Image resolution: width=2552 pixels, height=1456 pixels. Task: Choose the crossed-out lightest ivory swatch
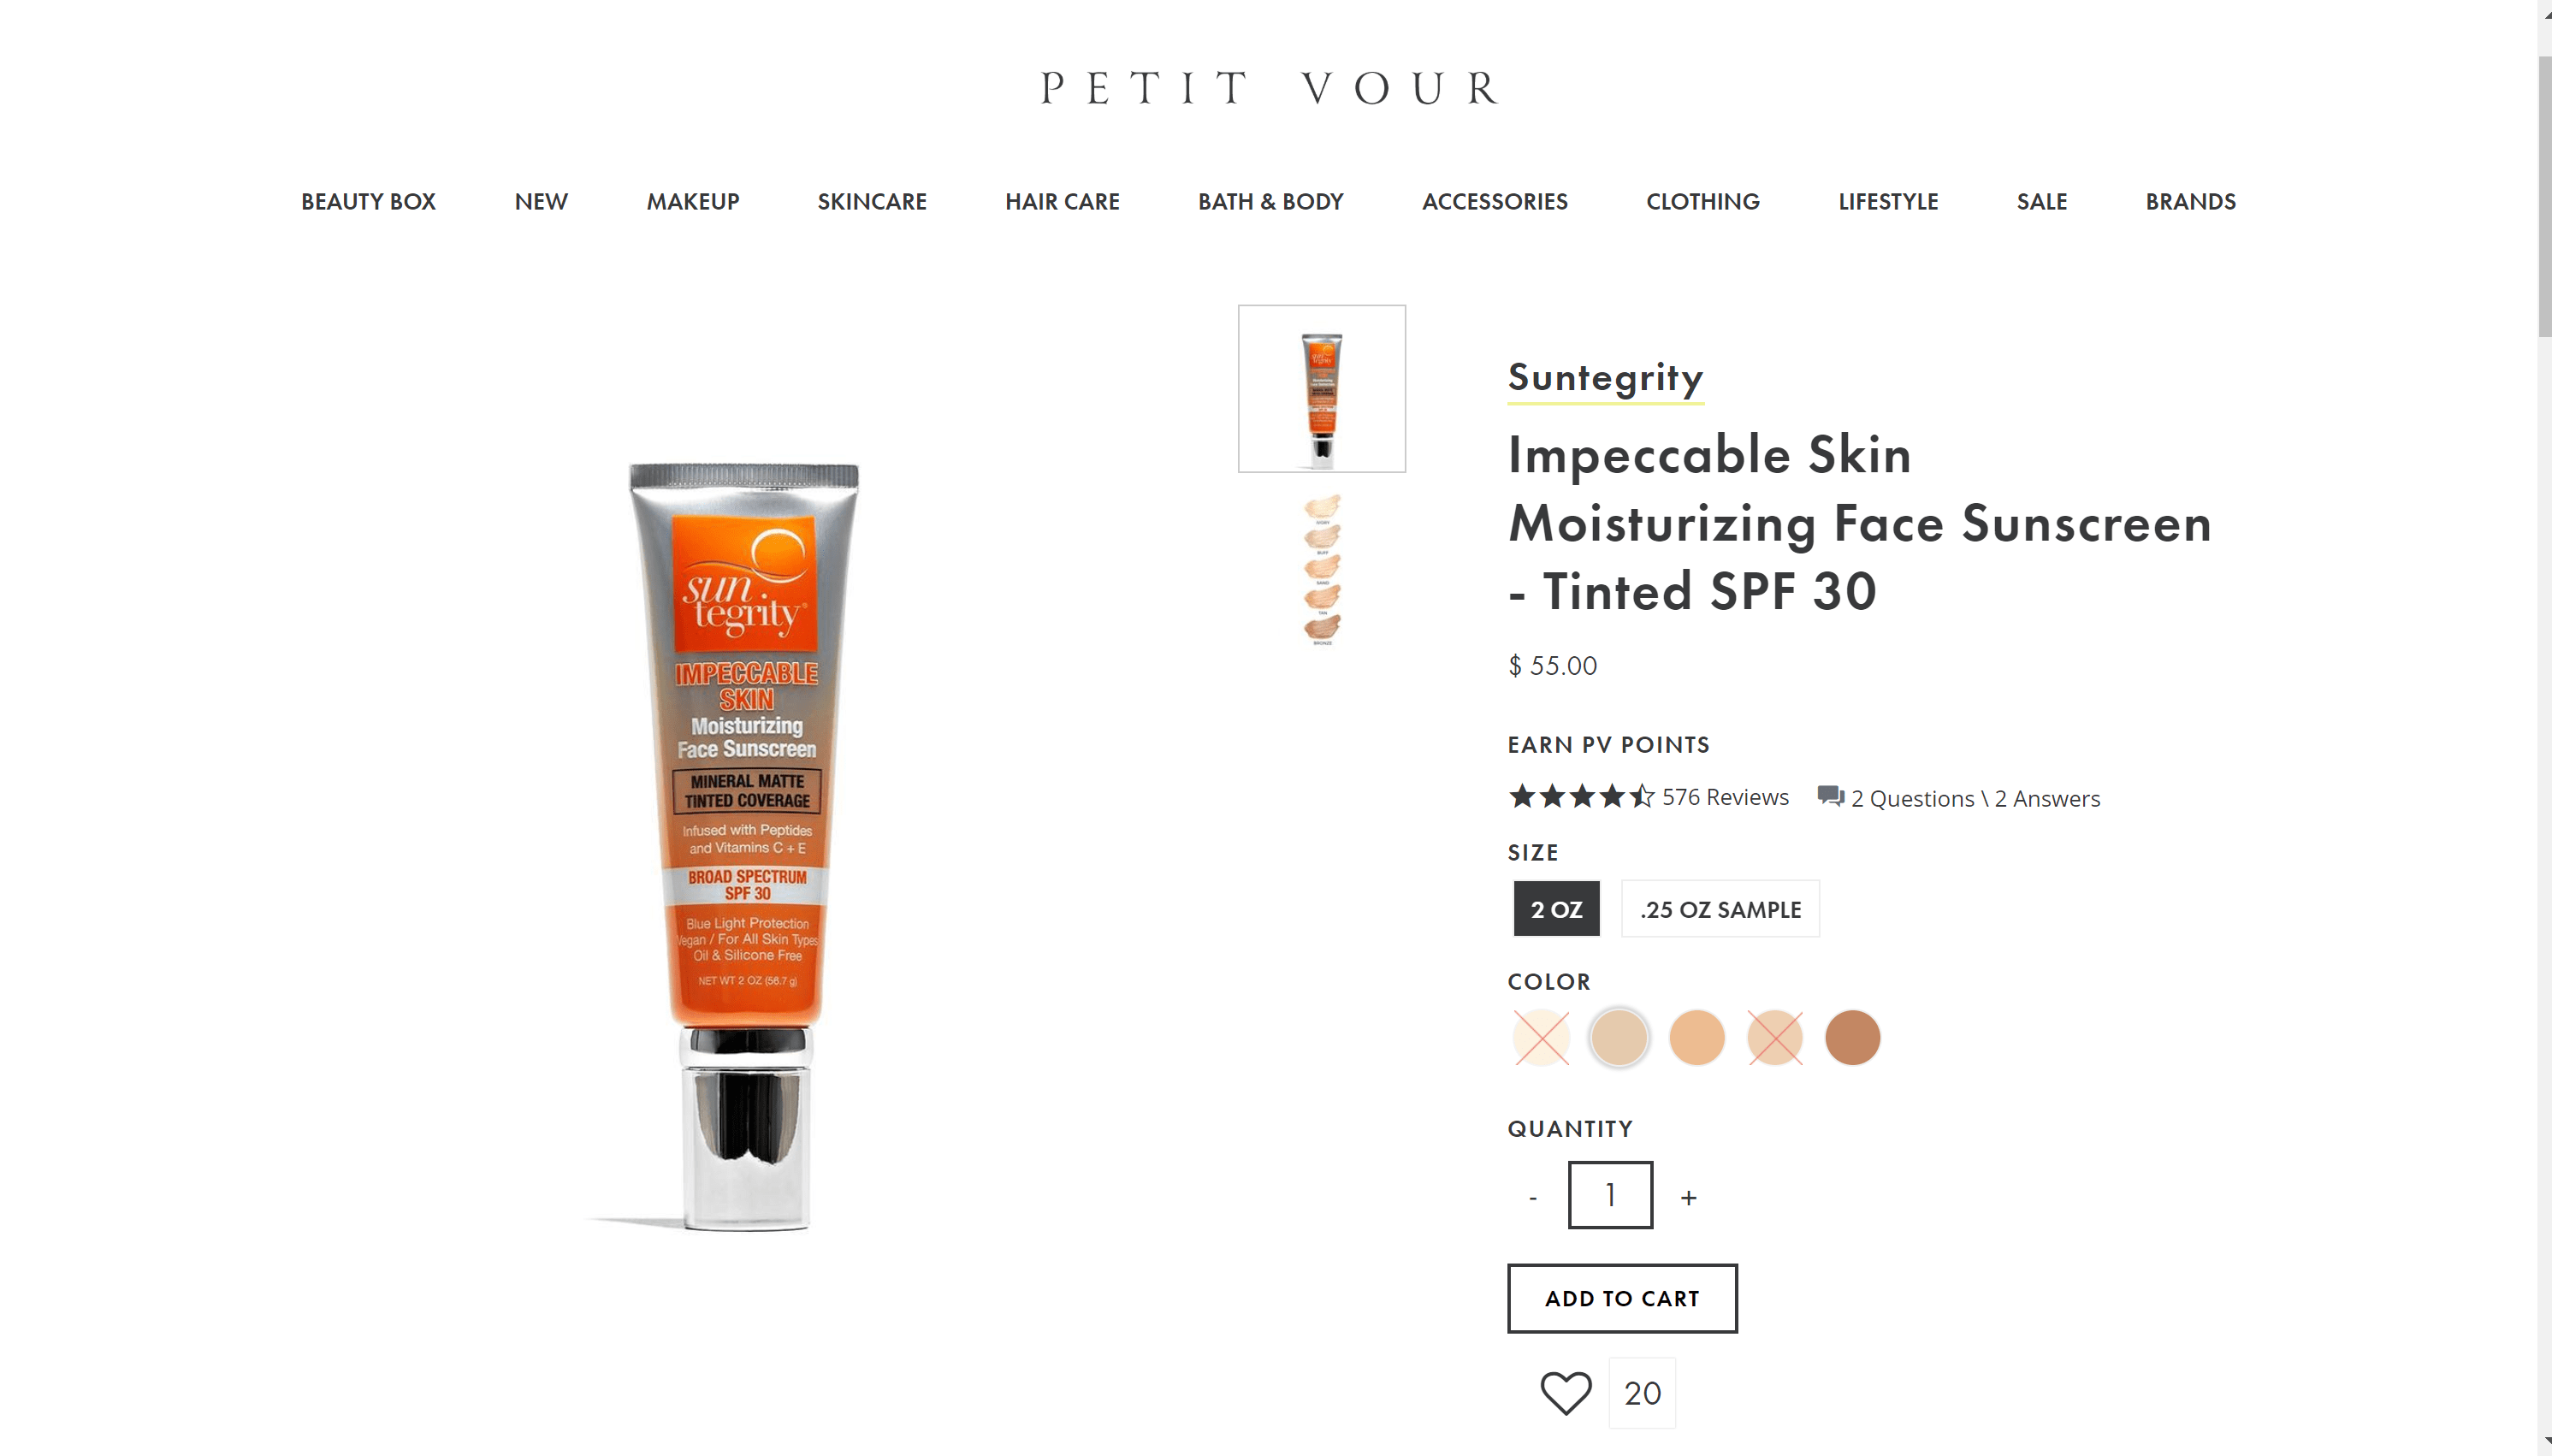pyautogui.click(x=1541, y=1038)
